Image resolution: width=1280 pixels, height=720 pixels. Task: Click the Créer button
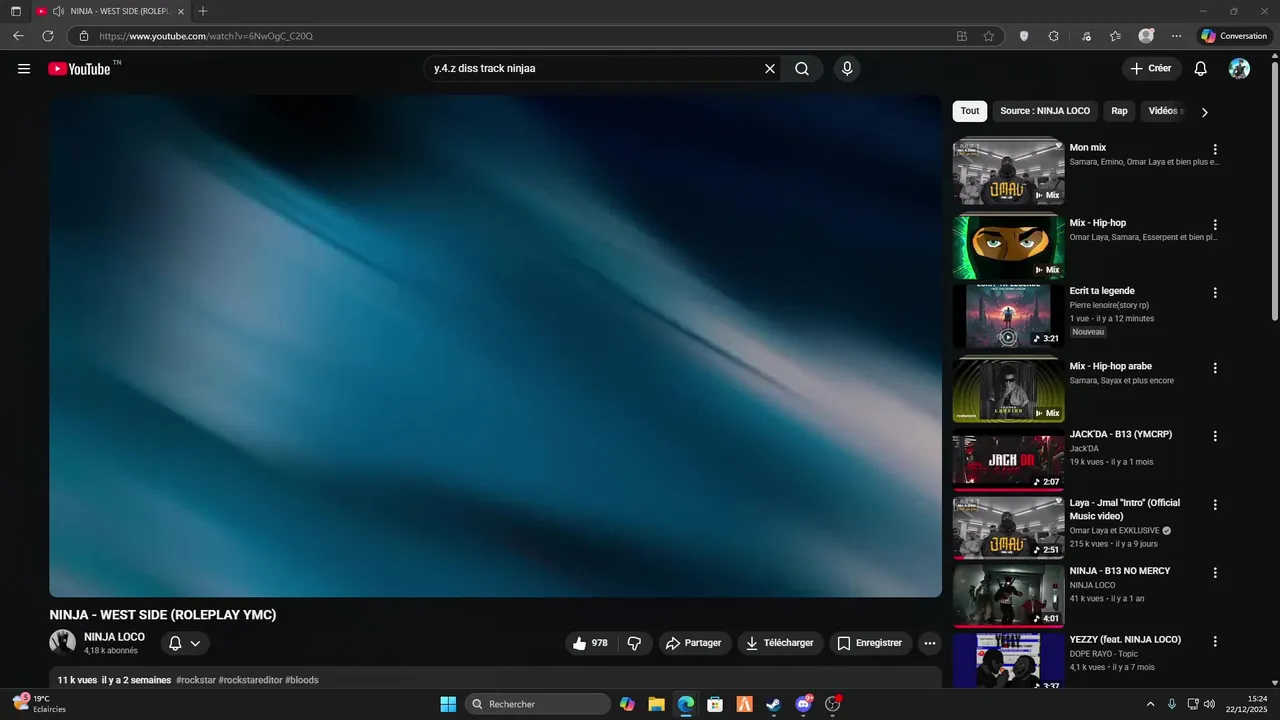pos(1151,69)
